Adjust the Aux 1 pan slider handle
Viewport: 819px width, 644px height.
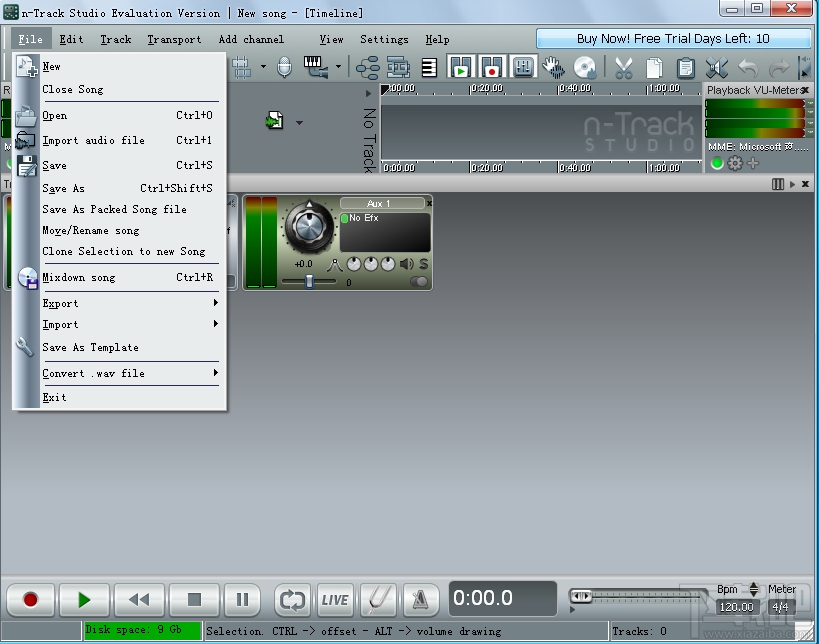click(309, 282)
